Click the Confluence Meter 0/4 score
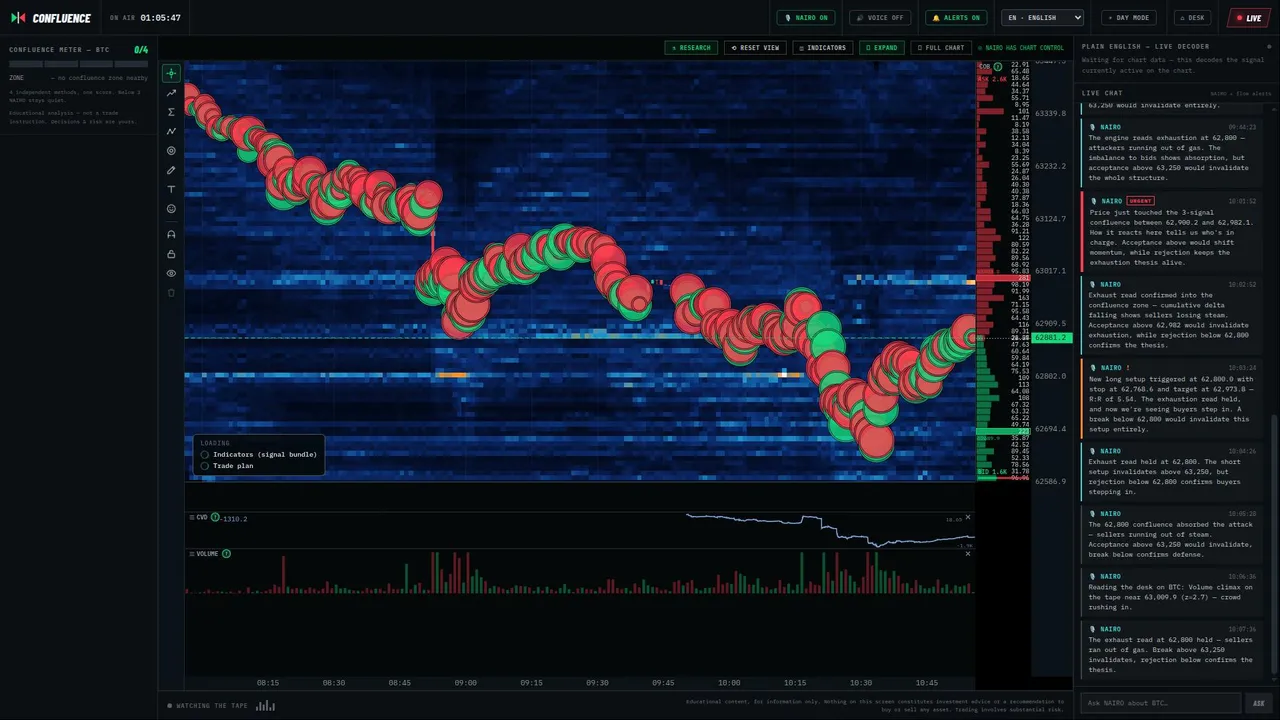The width and height of the screenshot is (1280, 720). tap(141, 49)
